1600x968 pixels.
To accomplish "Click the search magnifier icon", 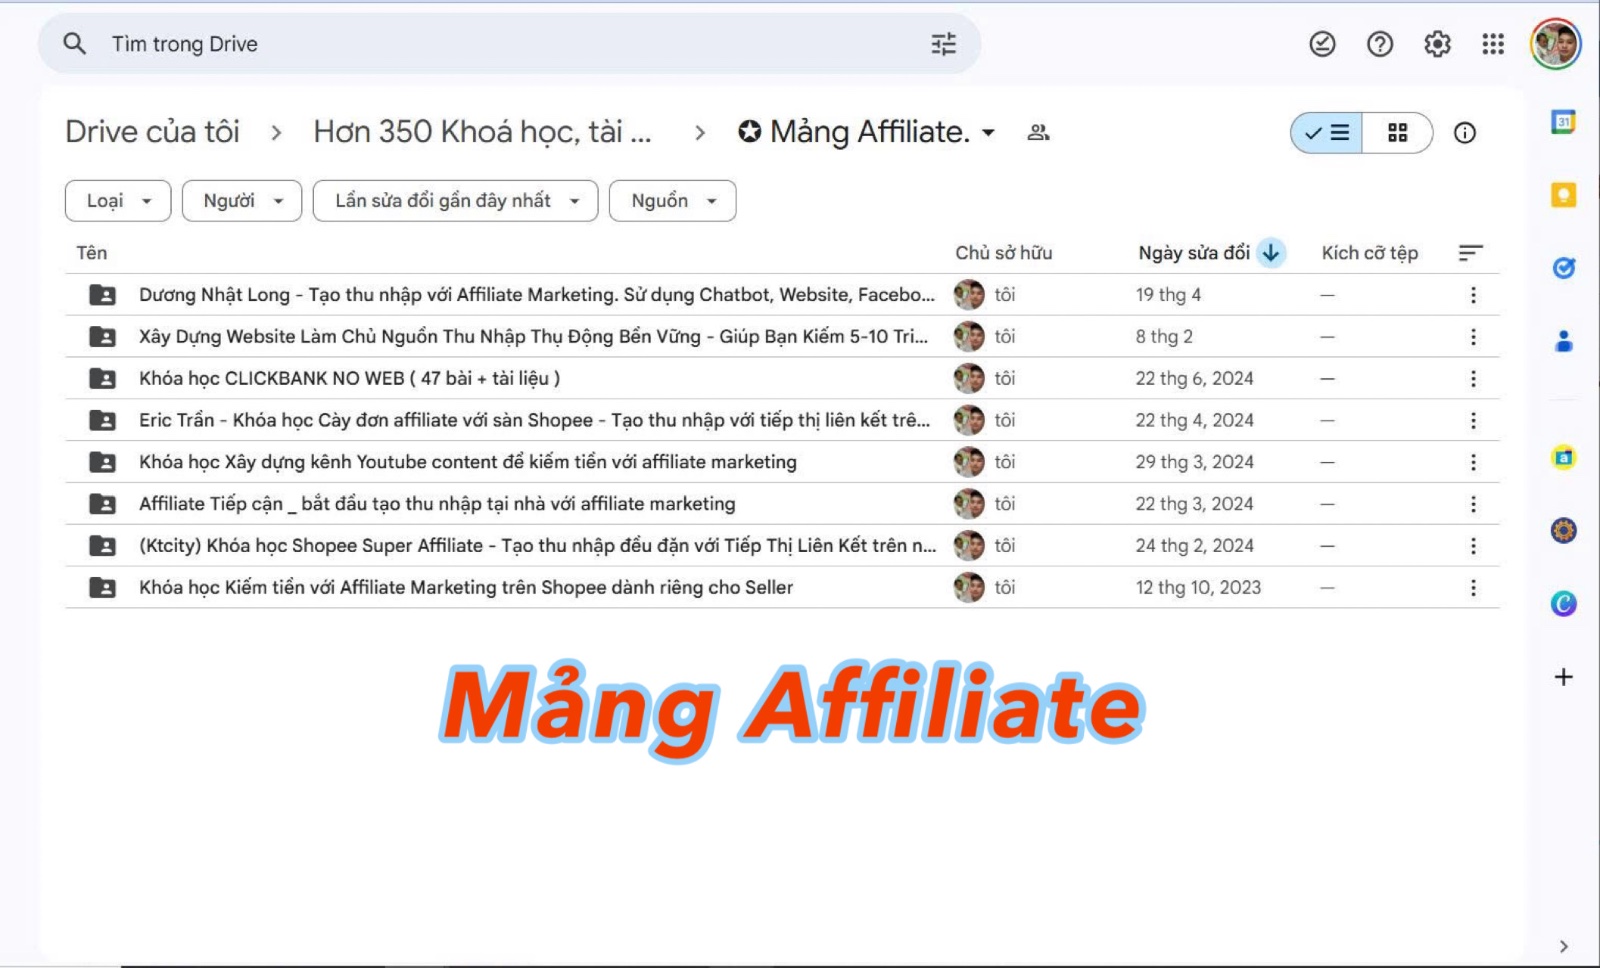I will point(74,44).
